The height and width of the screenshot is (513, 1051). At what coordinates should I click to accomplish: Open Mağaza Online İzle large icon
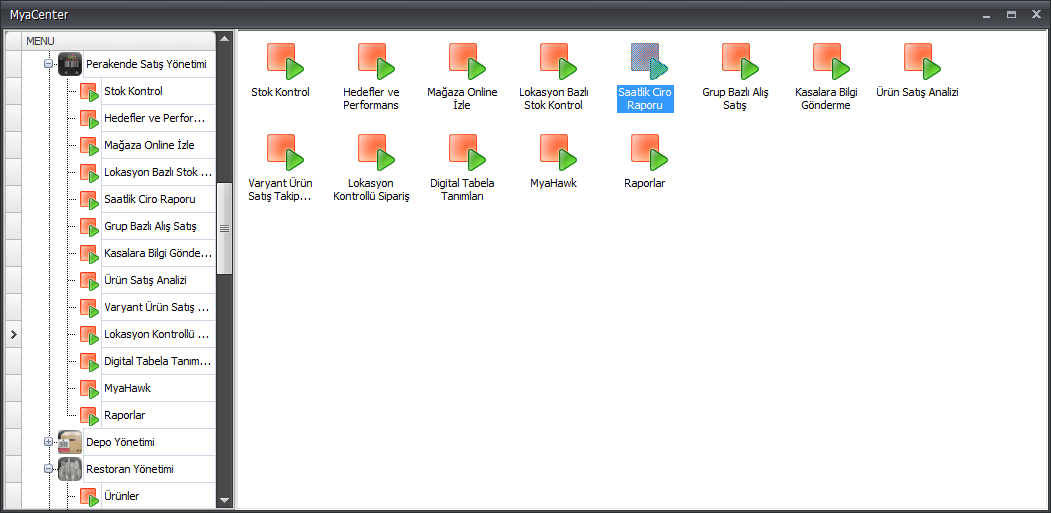(x=468, y=61)
